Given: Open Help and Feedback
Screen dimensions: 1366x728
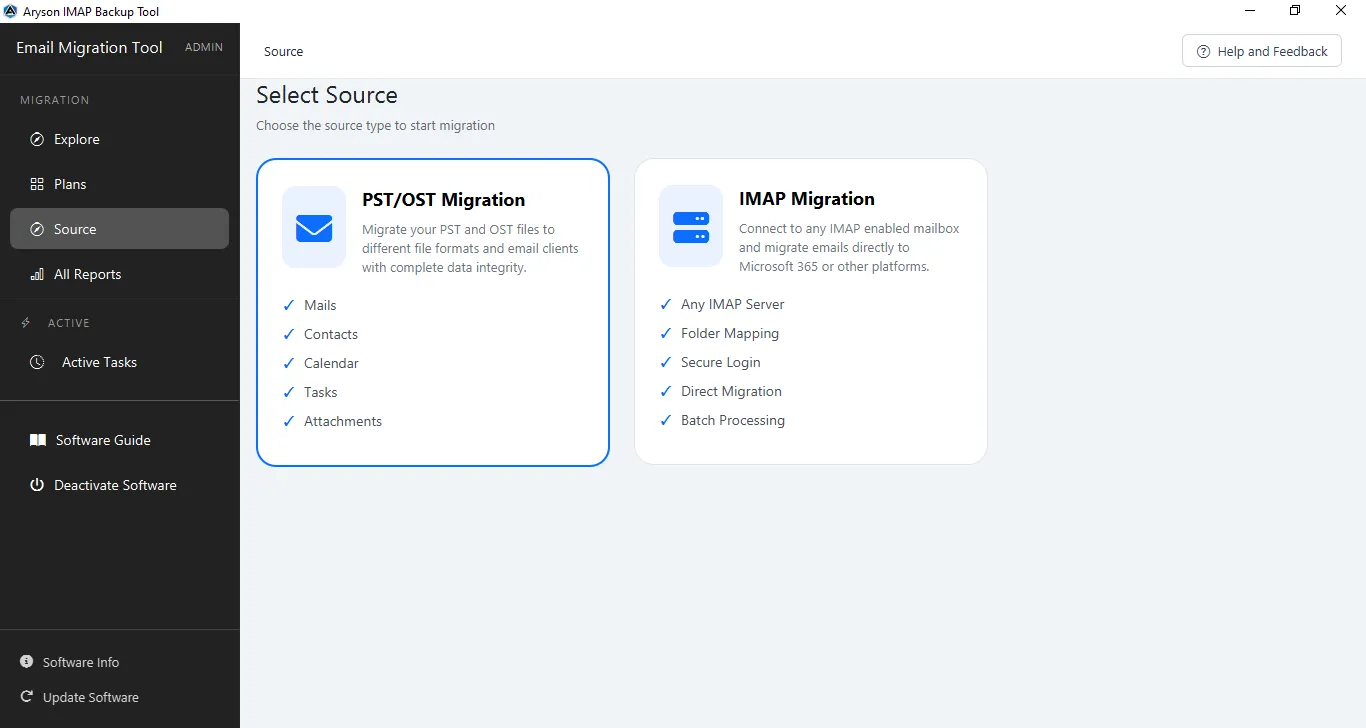Looking at the screenshot, I should (1262, 51).
